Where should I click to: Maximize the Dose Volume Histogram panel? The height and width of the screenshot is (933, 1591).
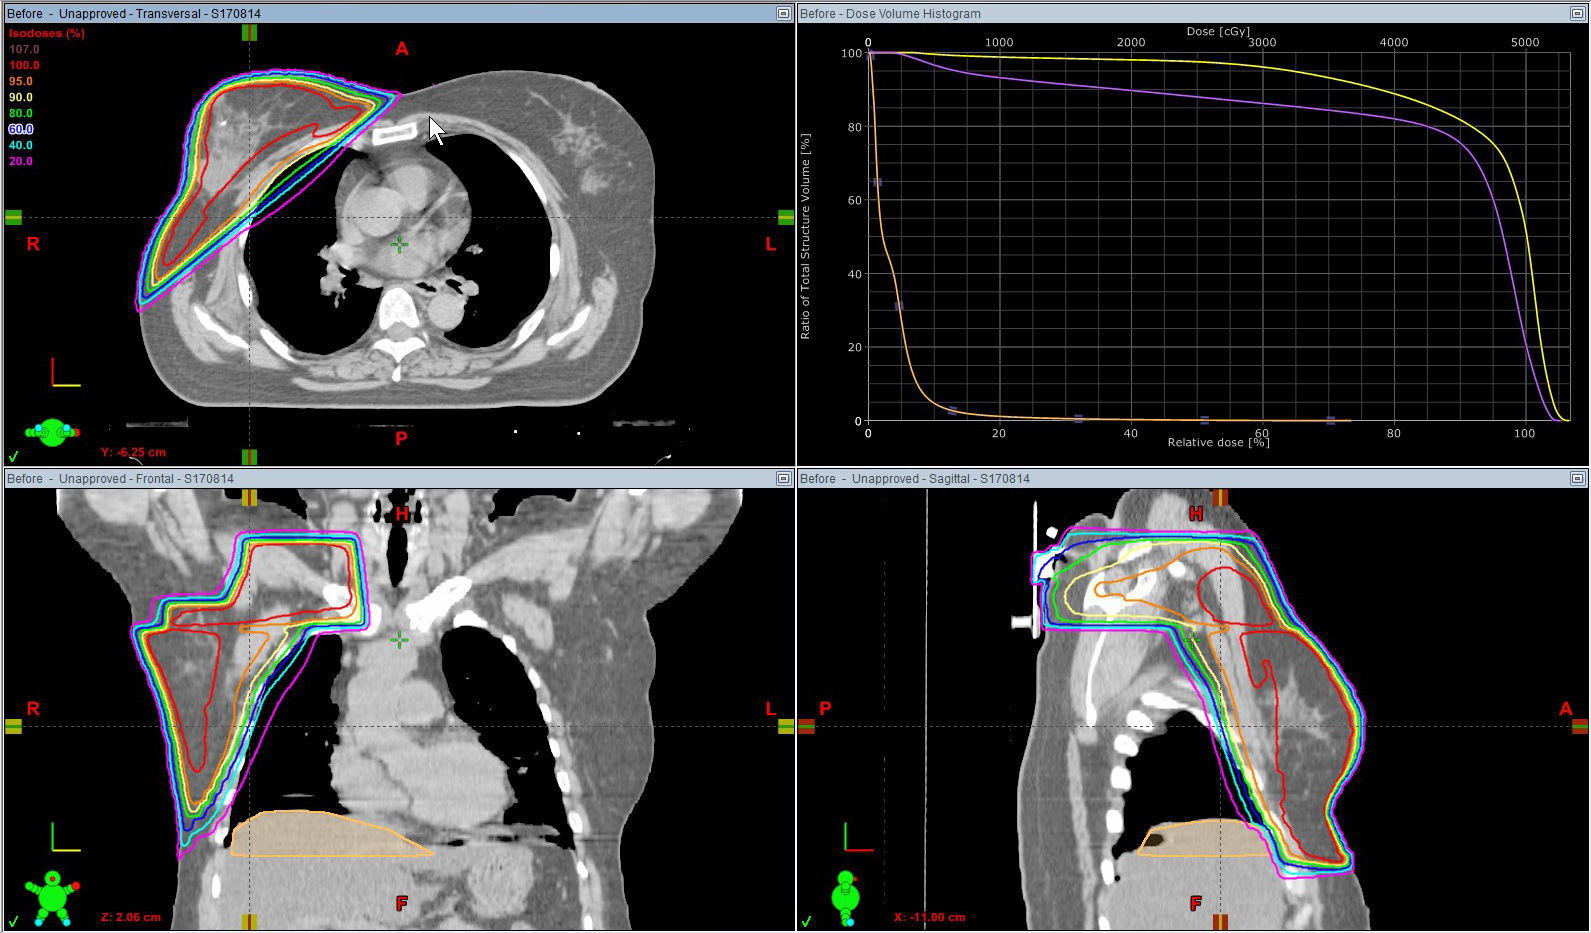1577,14
